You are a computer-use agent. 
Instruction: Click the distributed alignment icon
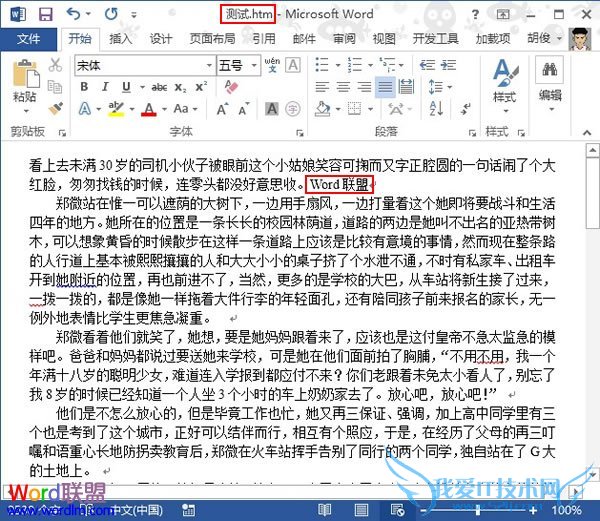click(406, 87)
